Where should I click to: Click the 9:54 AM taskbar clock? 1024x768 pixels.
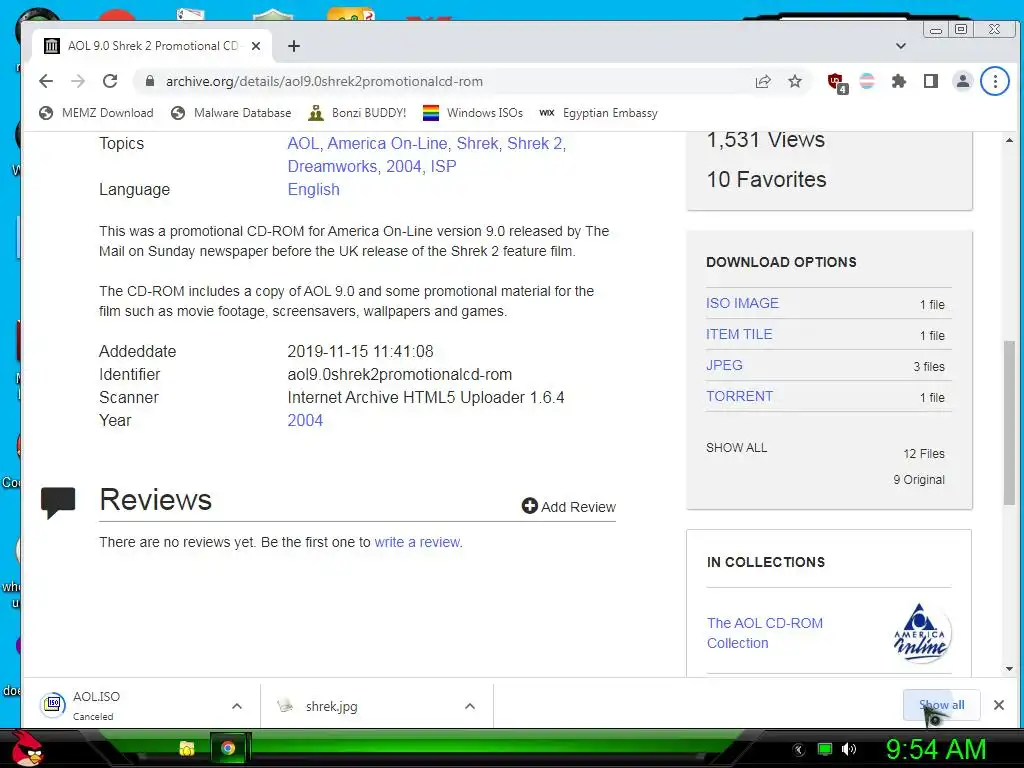pyautogui.click(x=936, y=749)
